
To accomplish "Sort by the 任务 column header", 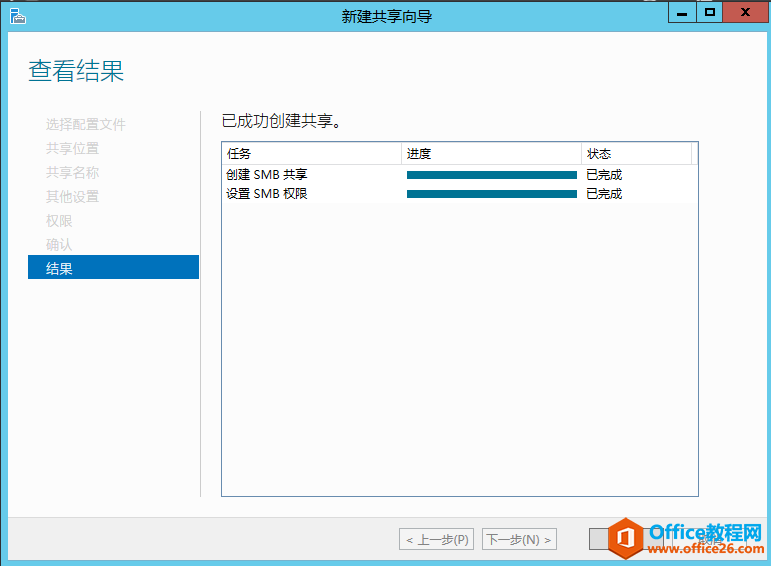I will [312, 154].
